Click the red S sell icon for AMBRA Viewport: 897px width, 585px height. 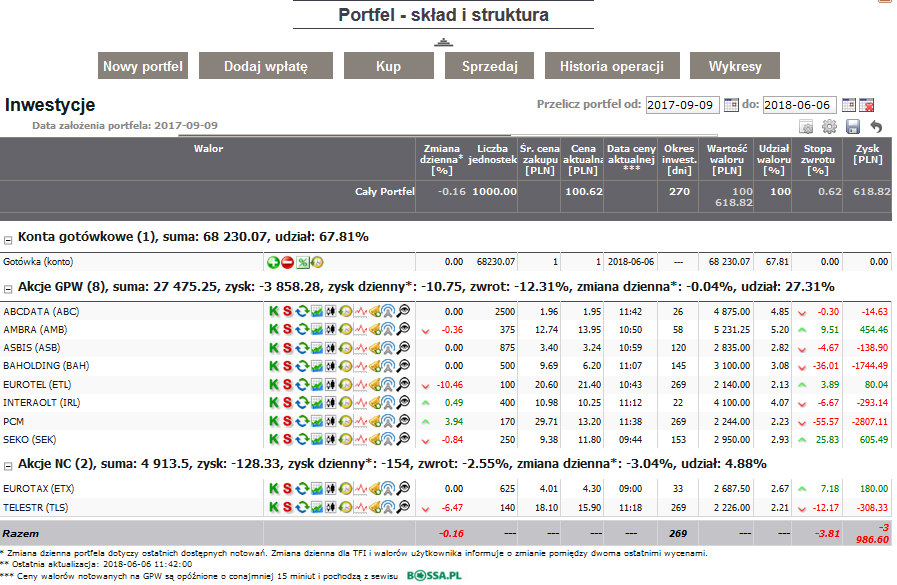tap(287, 329)
